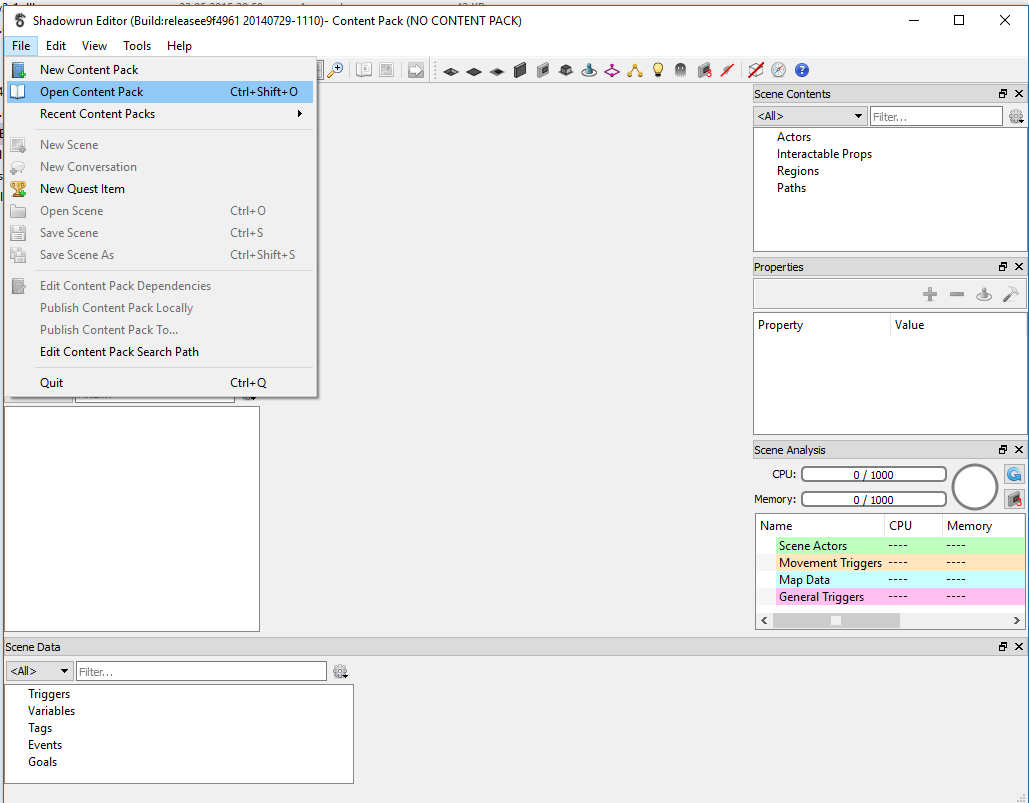Screen dimensions: 1029x803
Task: Click the wall icon with red 3 in main toolbar
Action: pos(704,70)
